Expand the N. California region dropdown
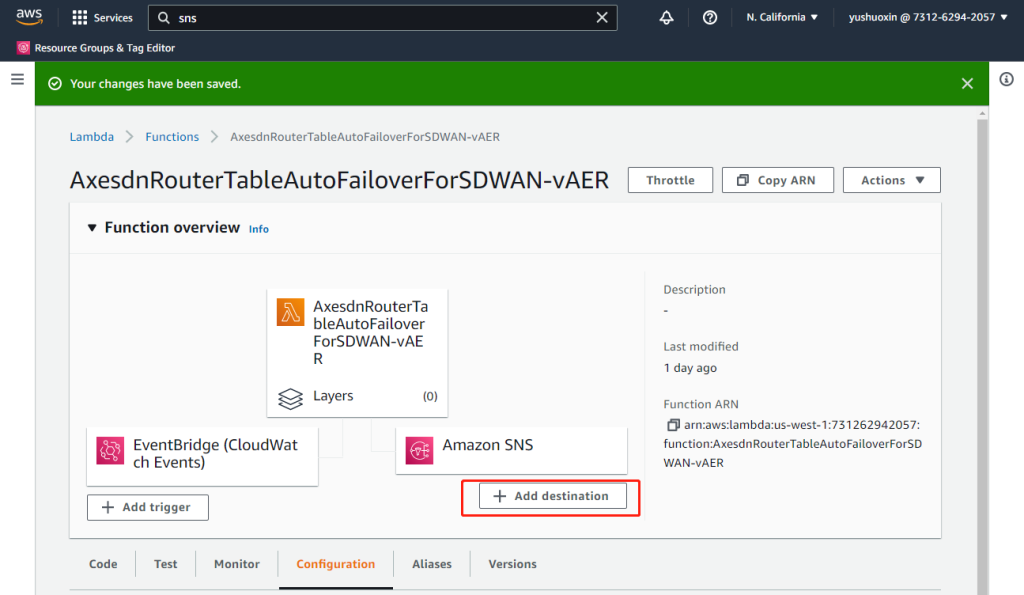 click(782, 18)
